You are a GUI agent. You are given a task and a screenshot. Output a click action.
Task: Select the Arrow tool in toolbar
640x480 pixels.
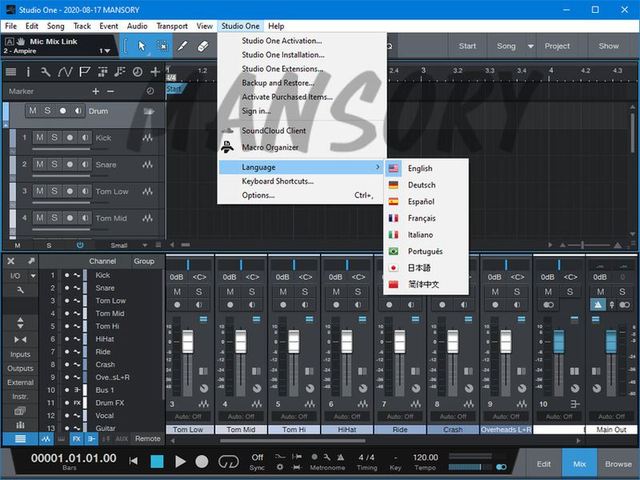tap(141, 46)
